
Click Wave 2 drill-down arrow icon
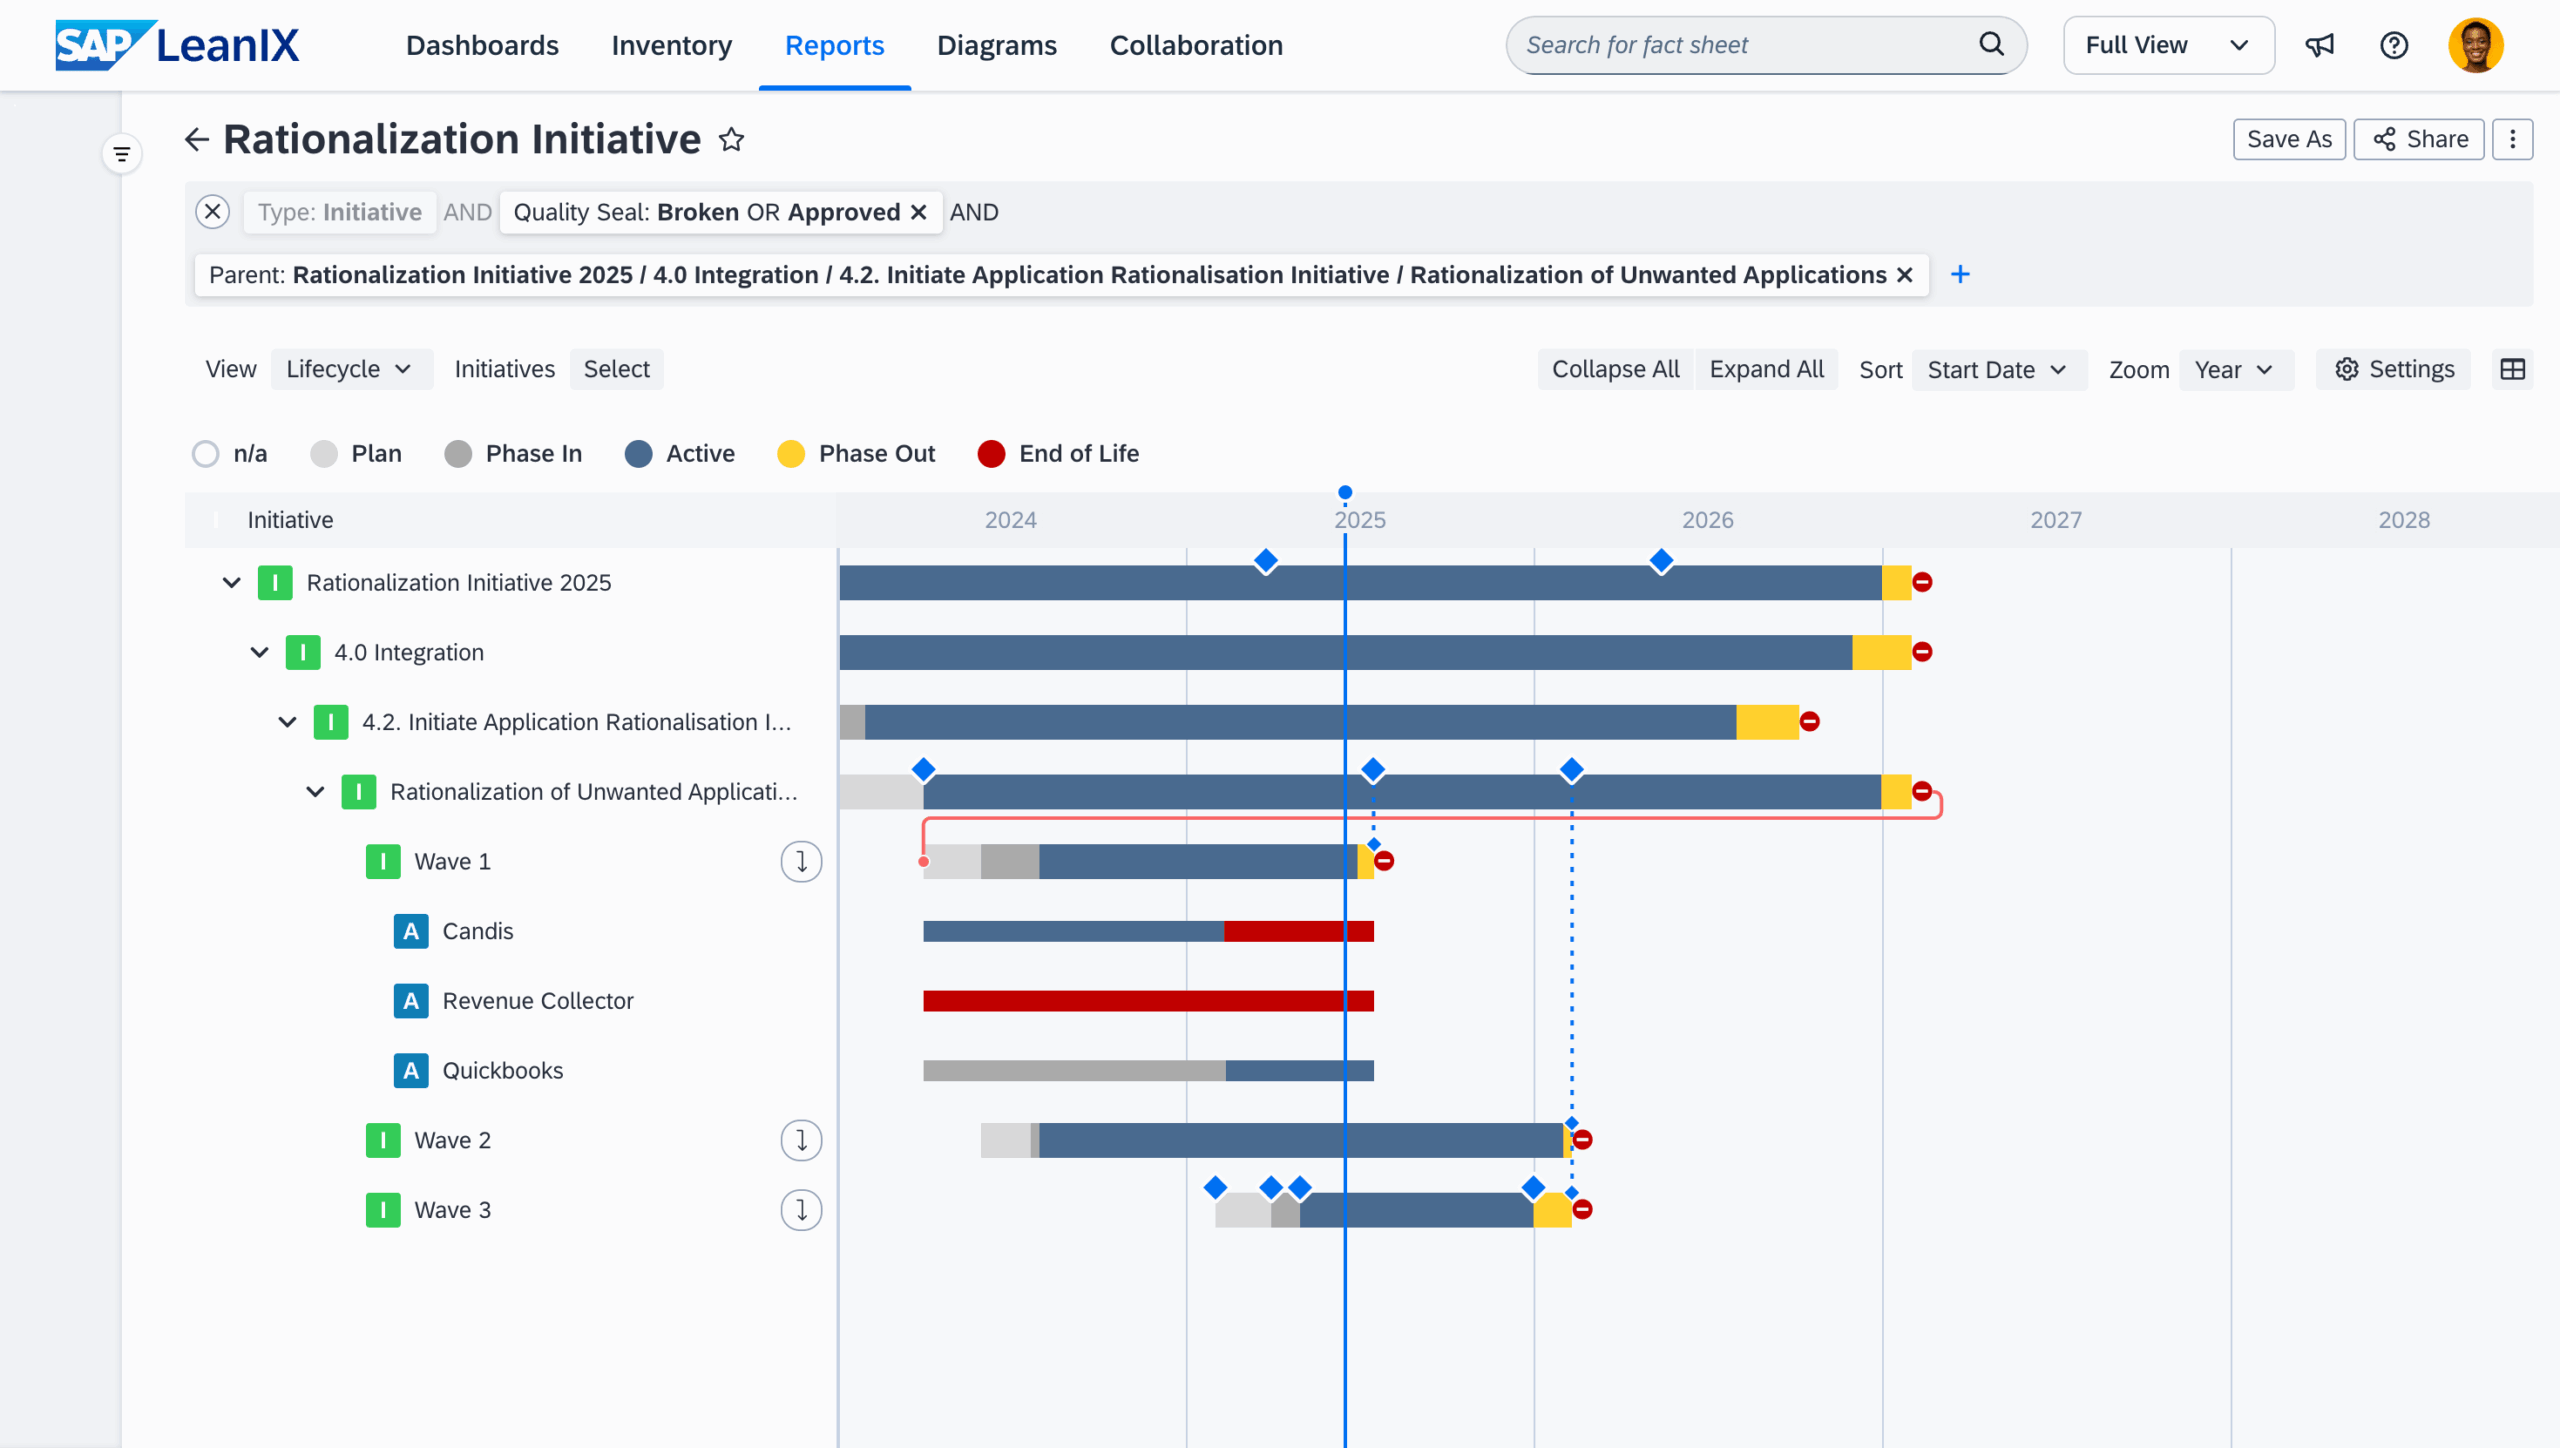[801, 1140]
